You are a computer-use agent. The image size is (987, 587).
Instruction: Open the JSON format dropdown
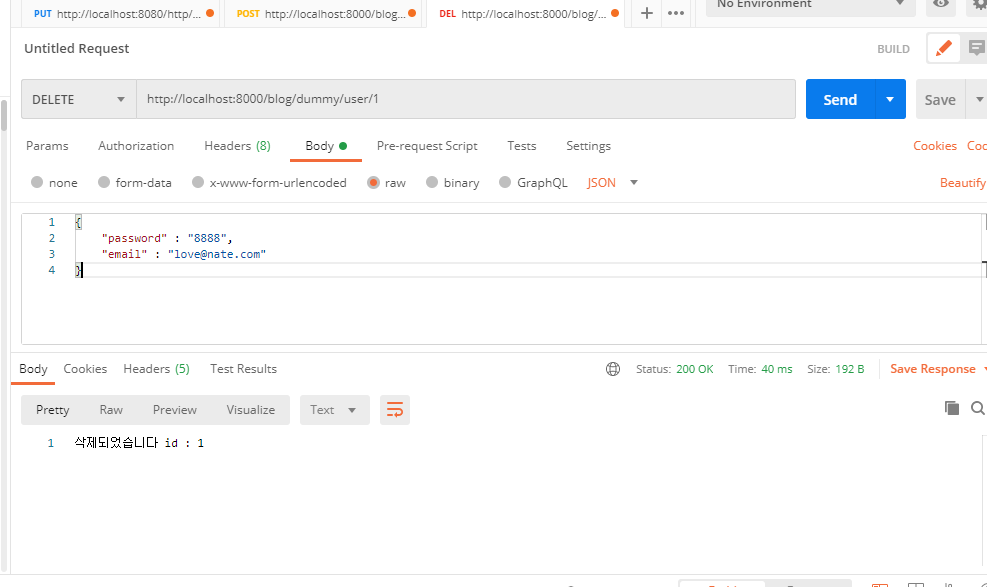tap(610, 182)
